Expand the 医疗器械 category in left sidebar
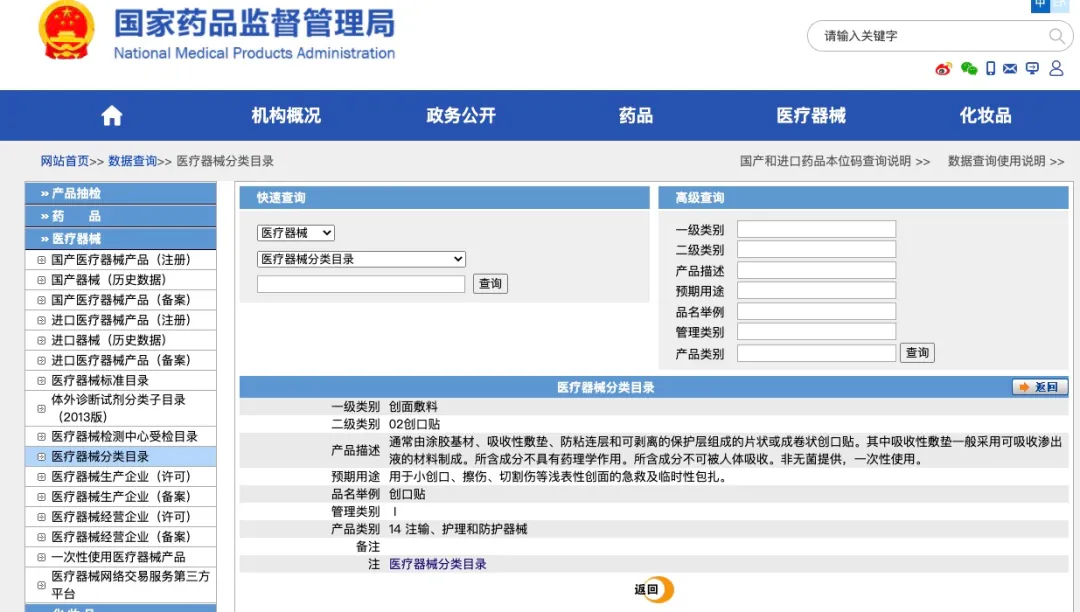The height and width of the screenshot is (612, 1080). [x=120, y=238]
